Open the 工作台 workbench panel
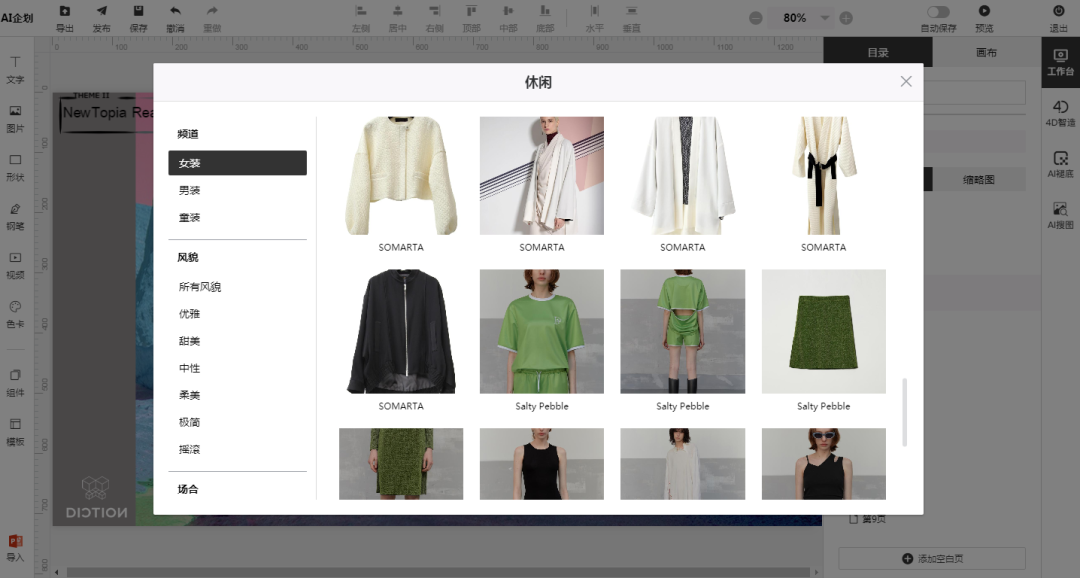 (x=1060, y=62)
